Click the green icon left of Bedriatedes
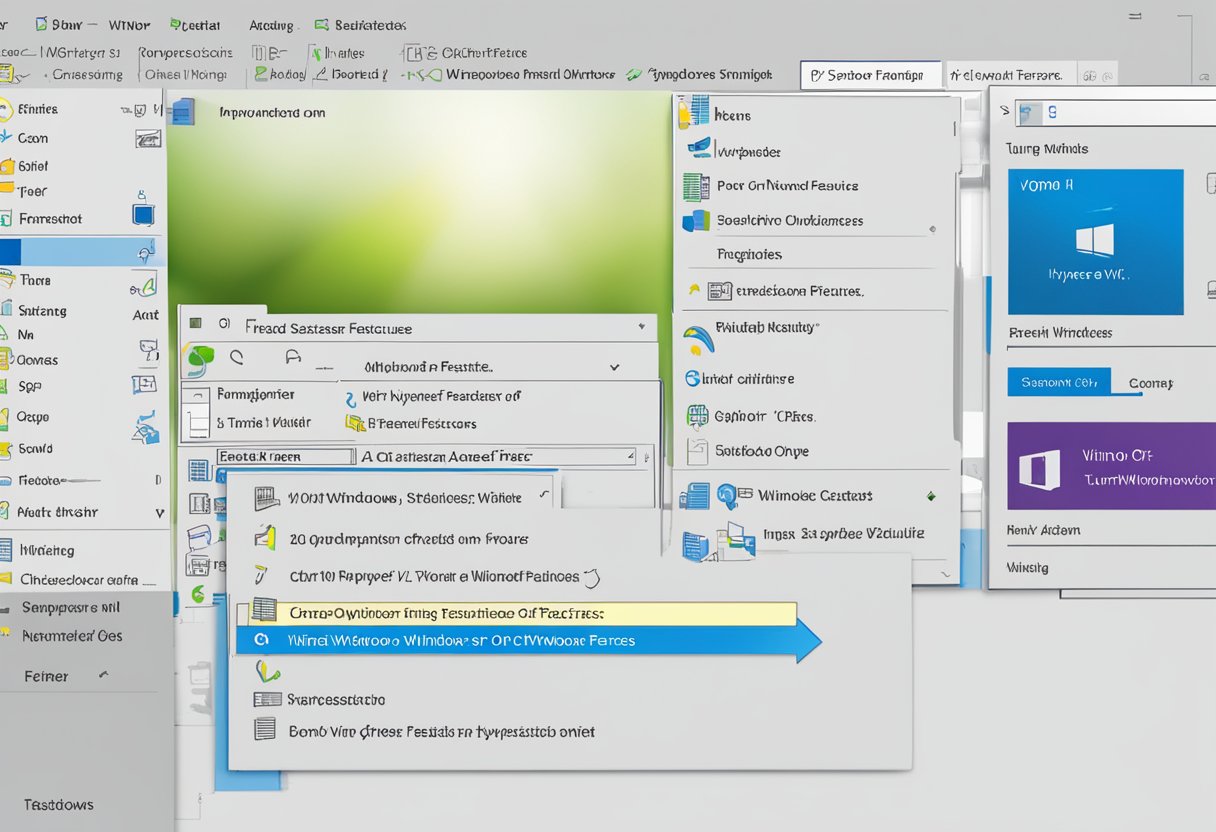Viewport: 1216px width, 832px height. coord(322,25)
